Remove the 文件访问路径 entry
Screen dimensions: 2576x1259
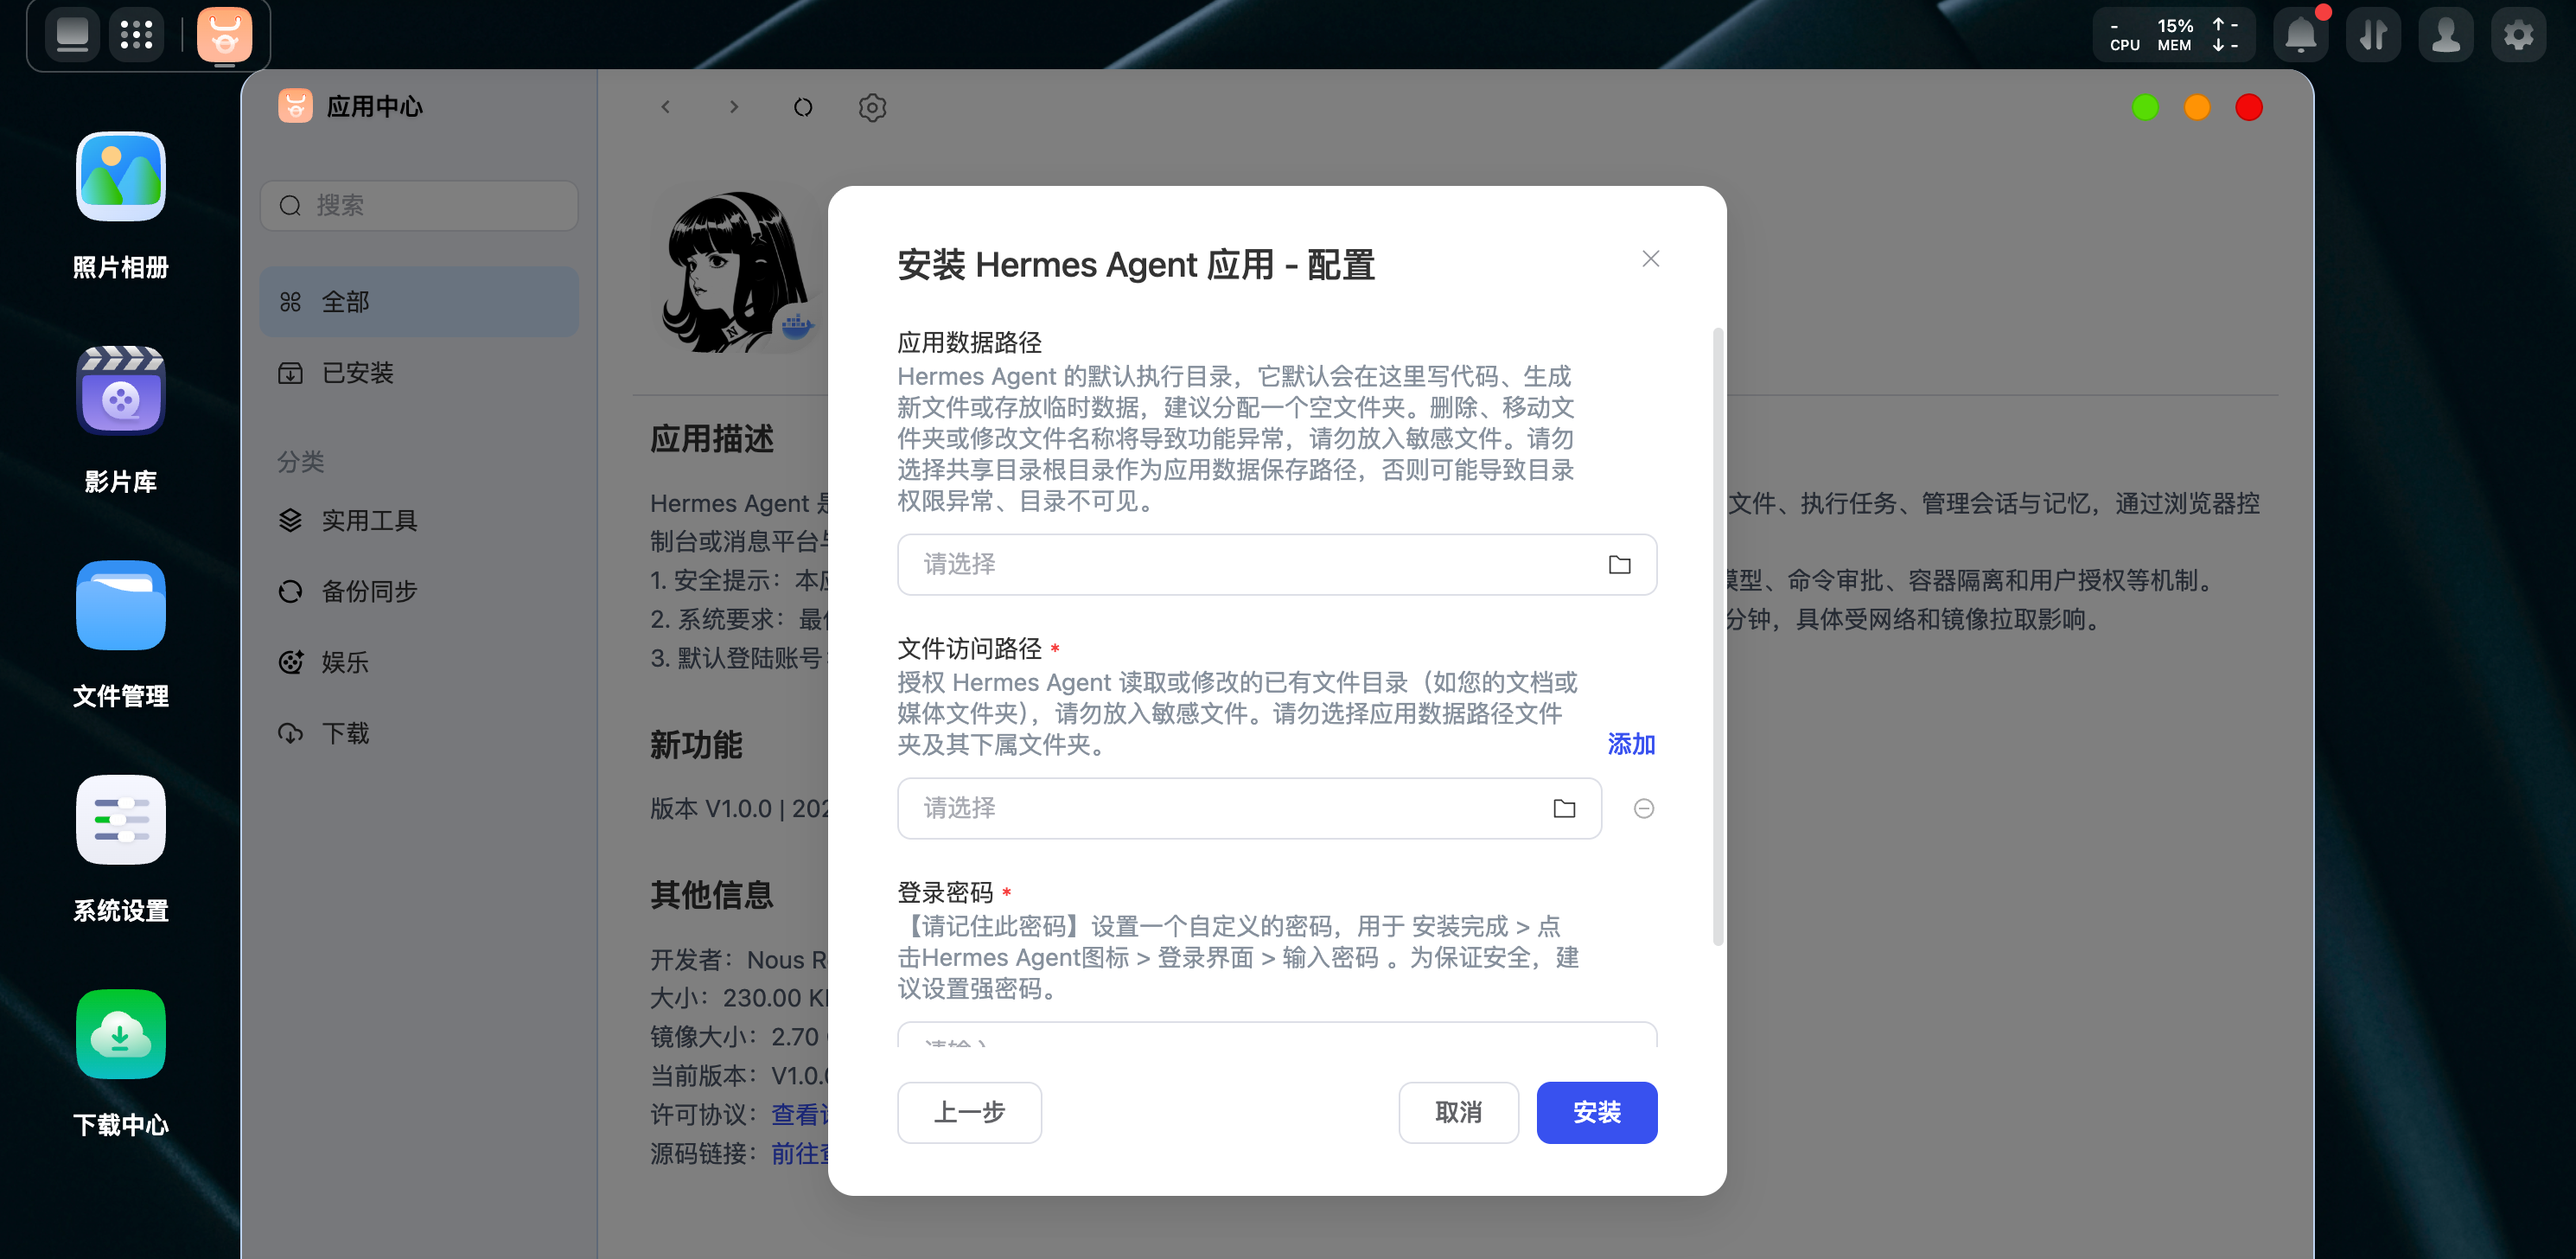click(x=1643, y=808)
